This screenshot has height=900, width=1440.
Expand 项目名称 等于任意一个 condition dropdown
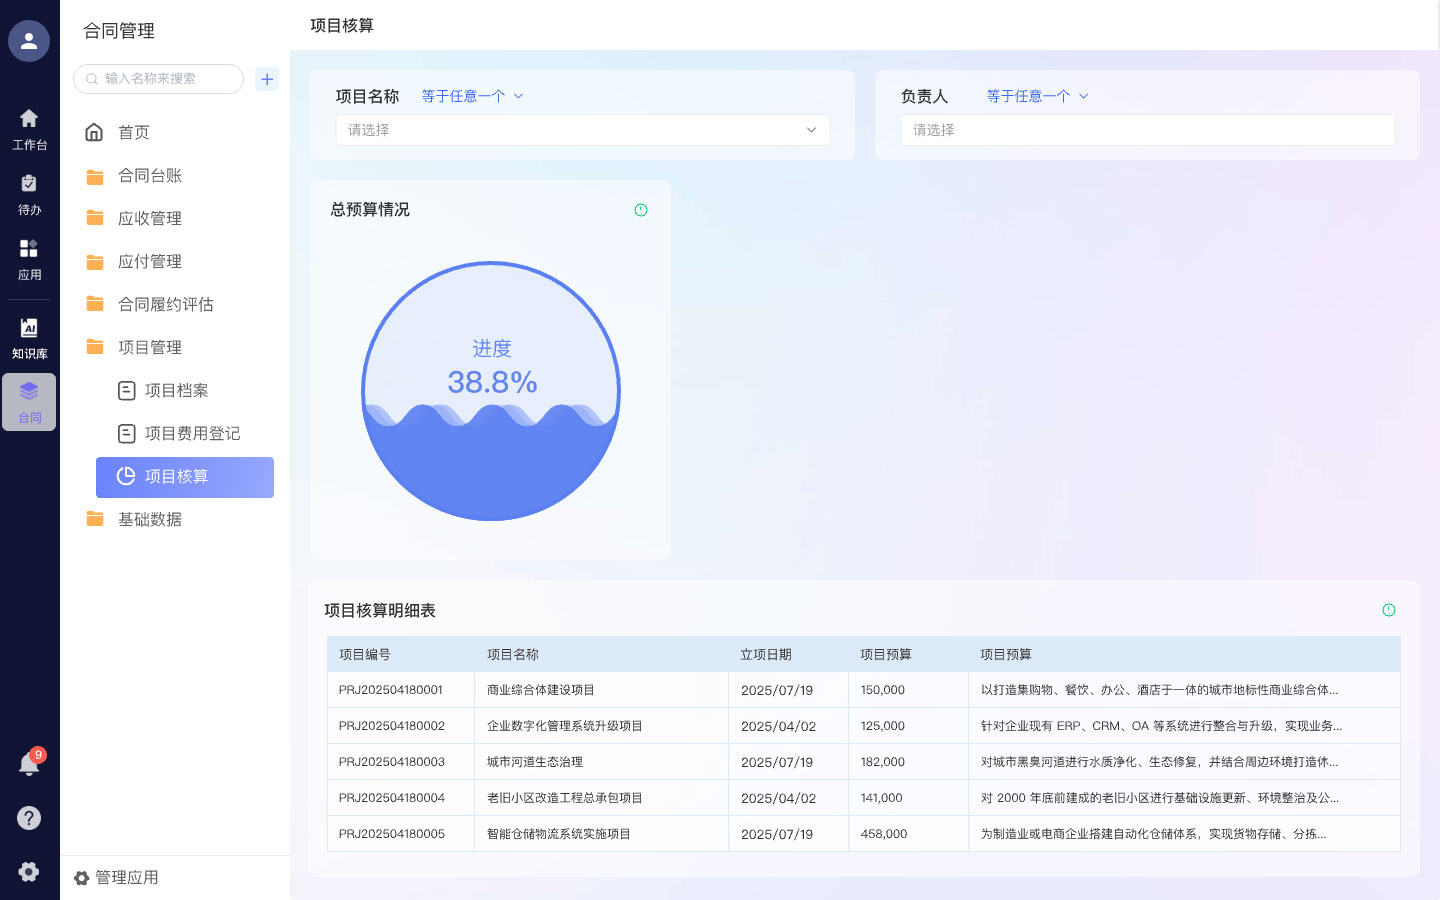tap(472, 96)
